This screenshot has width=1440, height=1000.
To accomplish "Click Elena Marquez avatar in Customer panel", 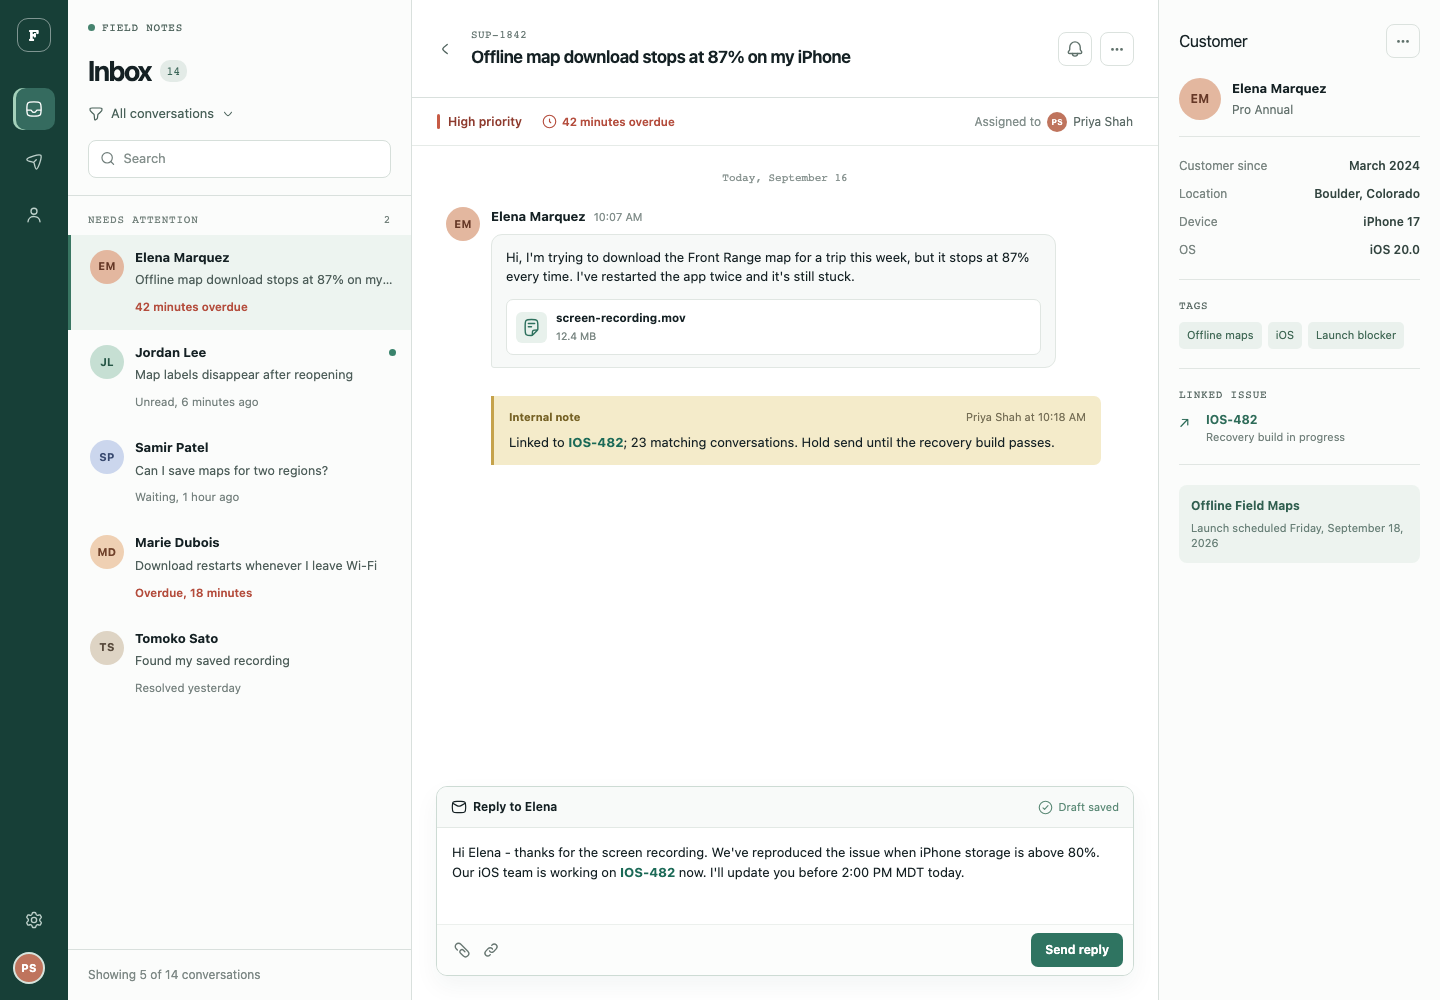I will 1200,99.
